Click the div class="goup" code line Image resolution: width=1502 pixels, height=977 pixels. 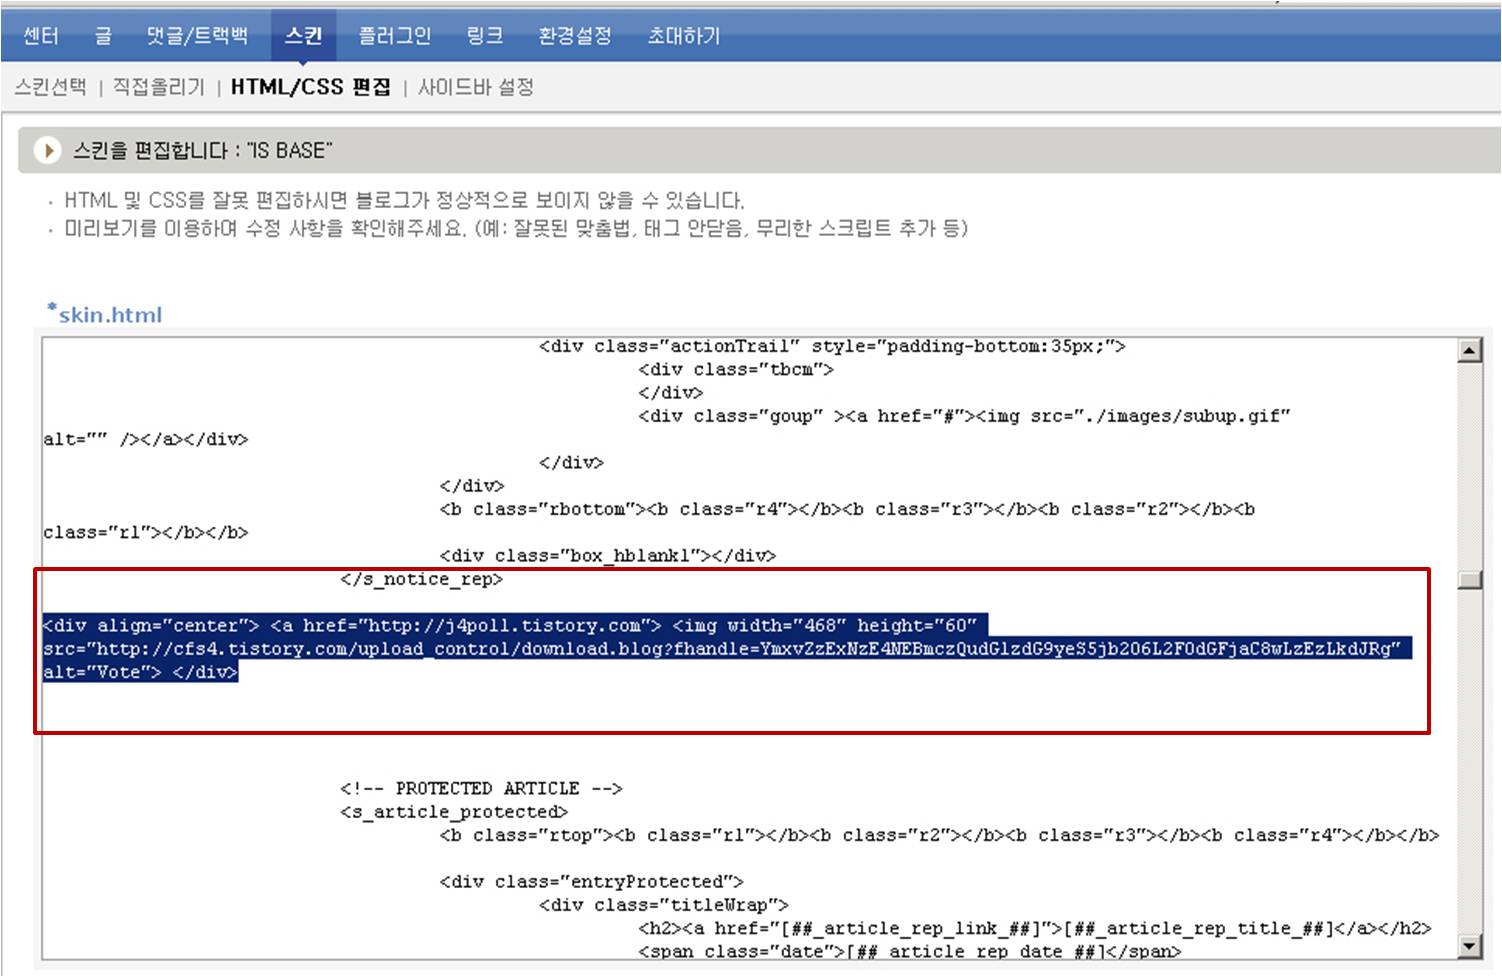coord(965,416)
